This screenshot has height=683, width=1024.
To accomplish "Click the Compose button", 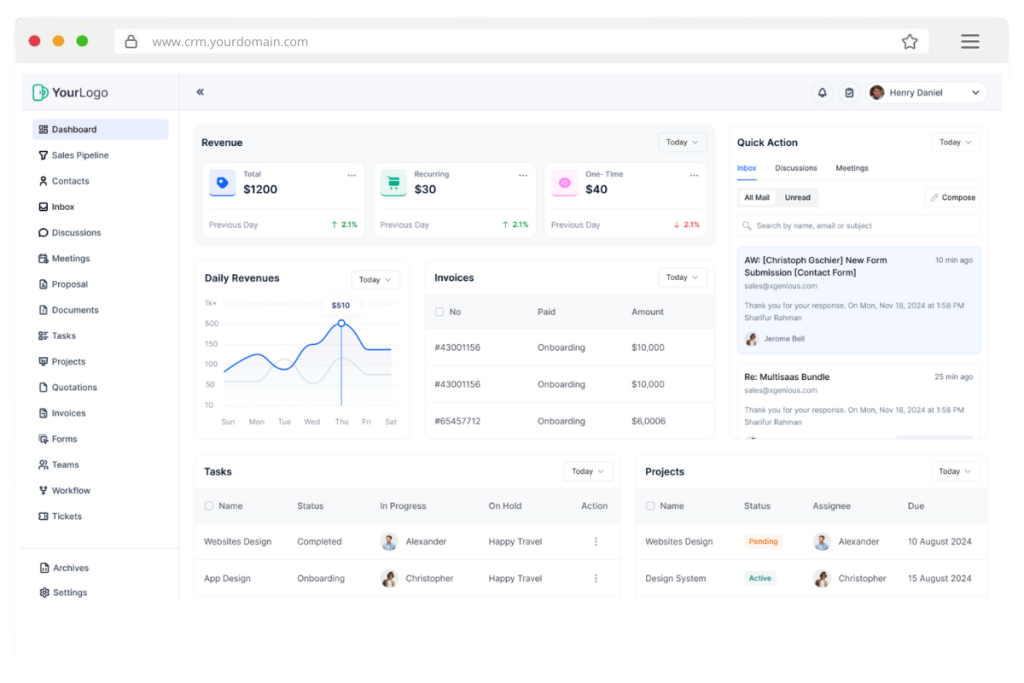I will click(952, 198).
